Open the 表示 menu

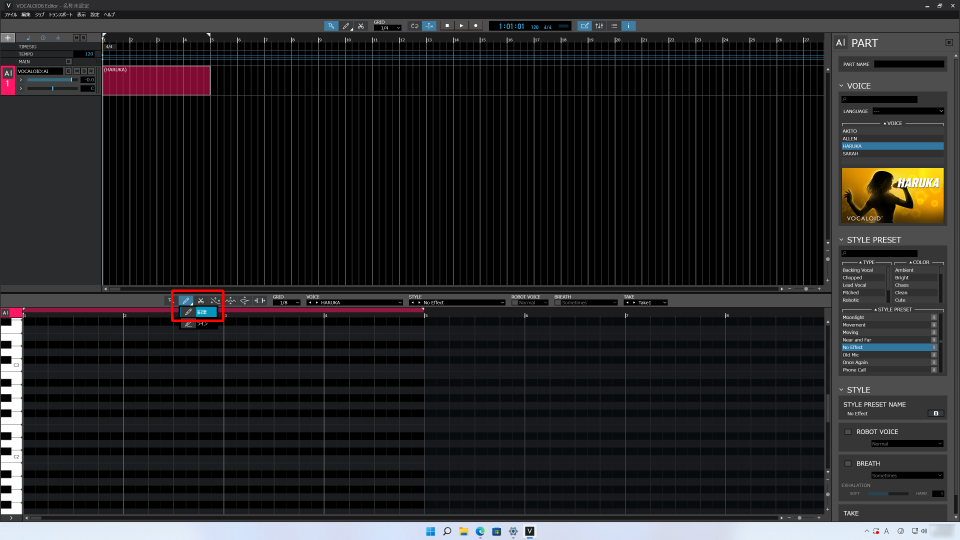coord(81,15)
